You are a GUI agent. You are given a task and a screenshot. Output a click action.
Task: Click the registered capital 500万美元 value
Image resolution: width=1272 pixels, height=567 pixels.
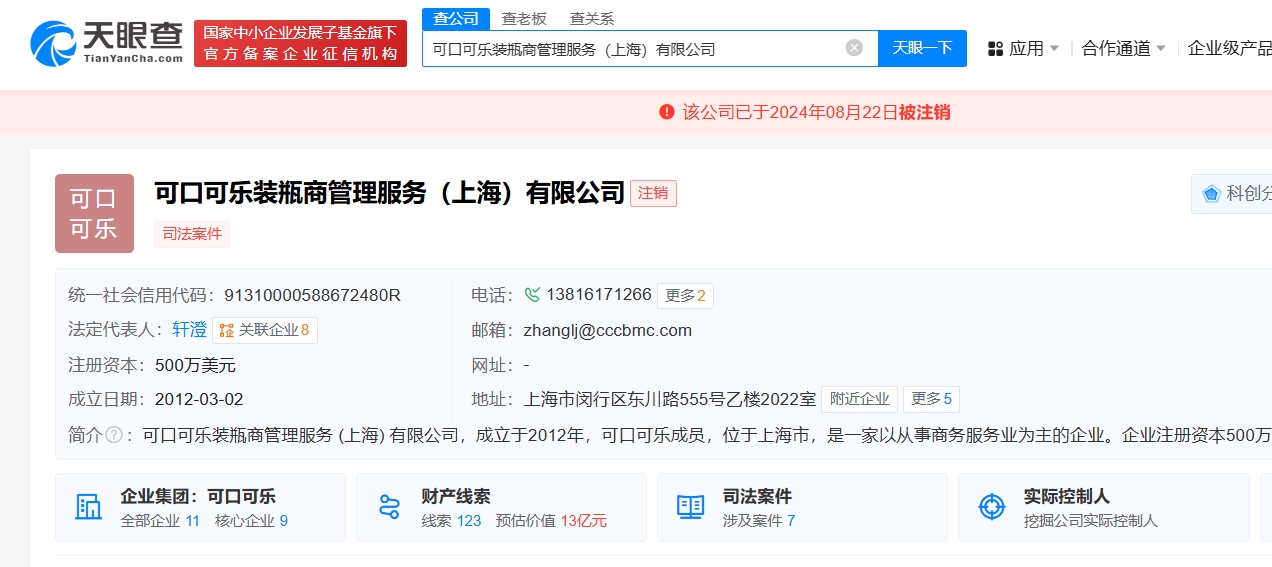click(195, 365)
